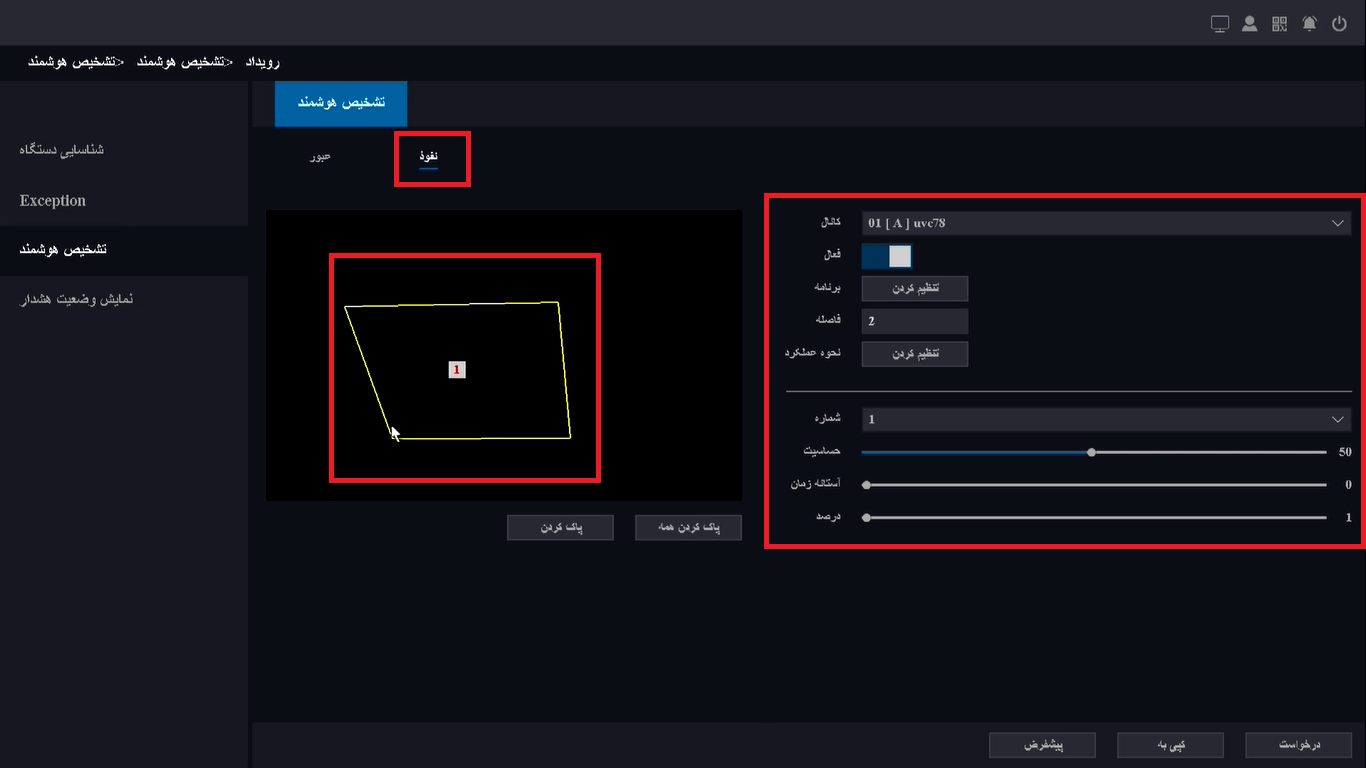1366x768 pixels.
Task: Switch to the نفوذ intrusion tab
Action: click(x=429, y=157)
